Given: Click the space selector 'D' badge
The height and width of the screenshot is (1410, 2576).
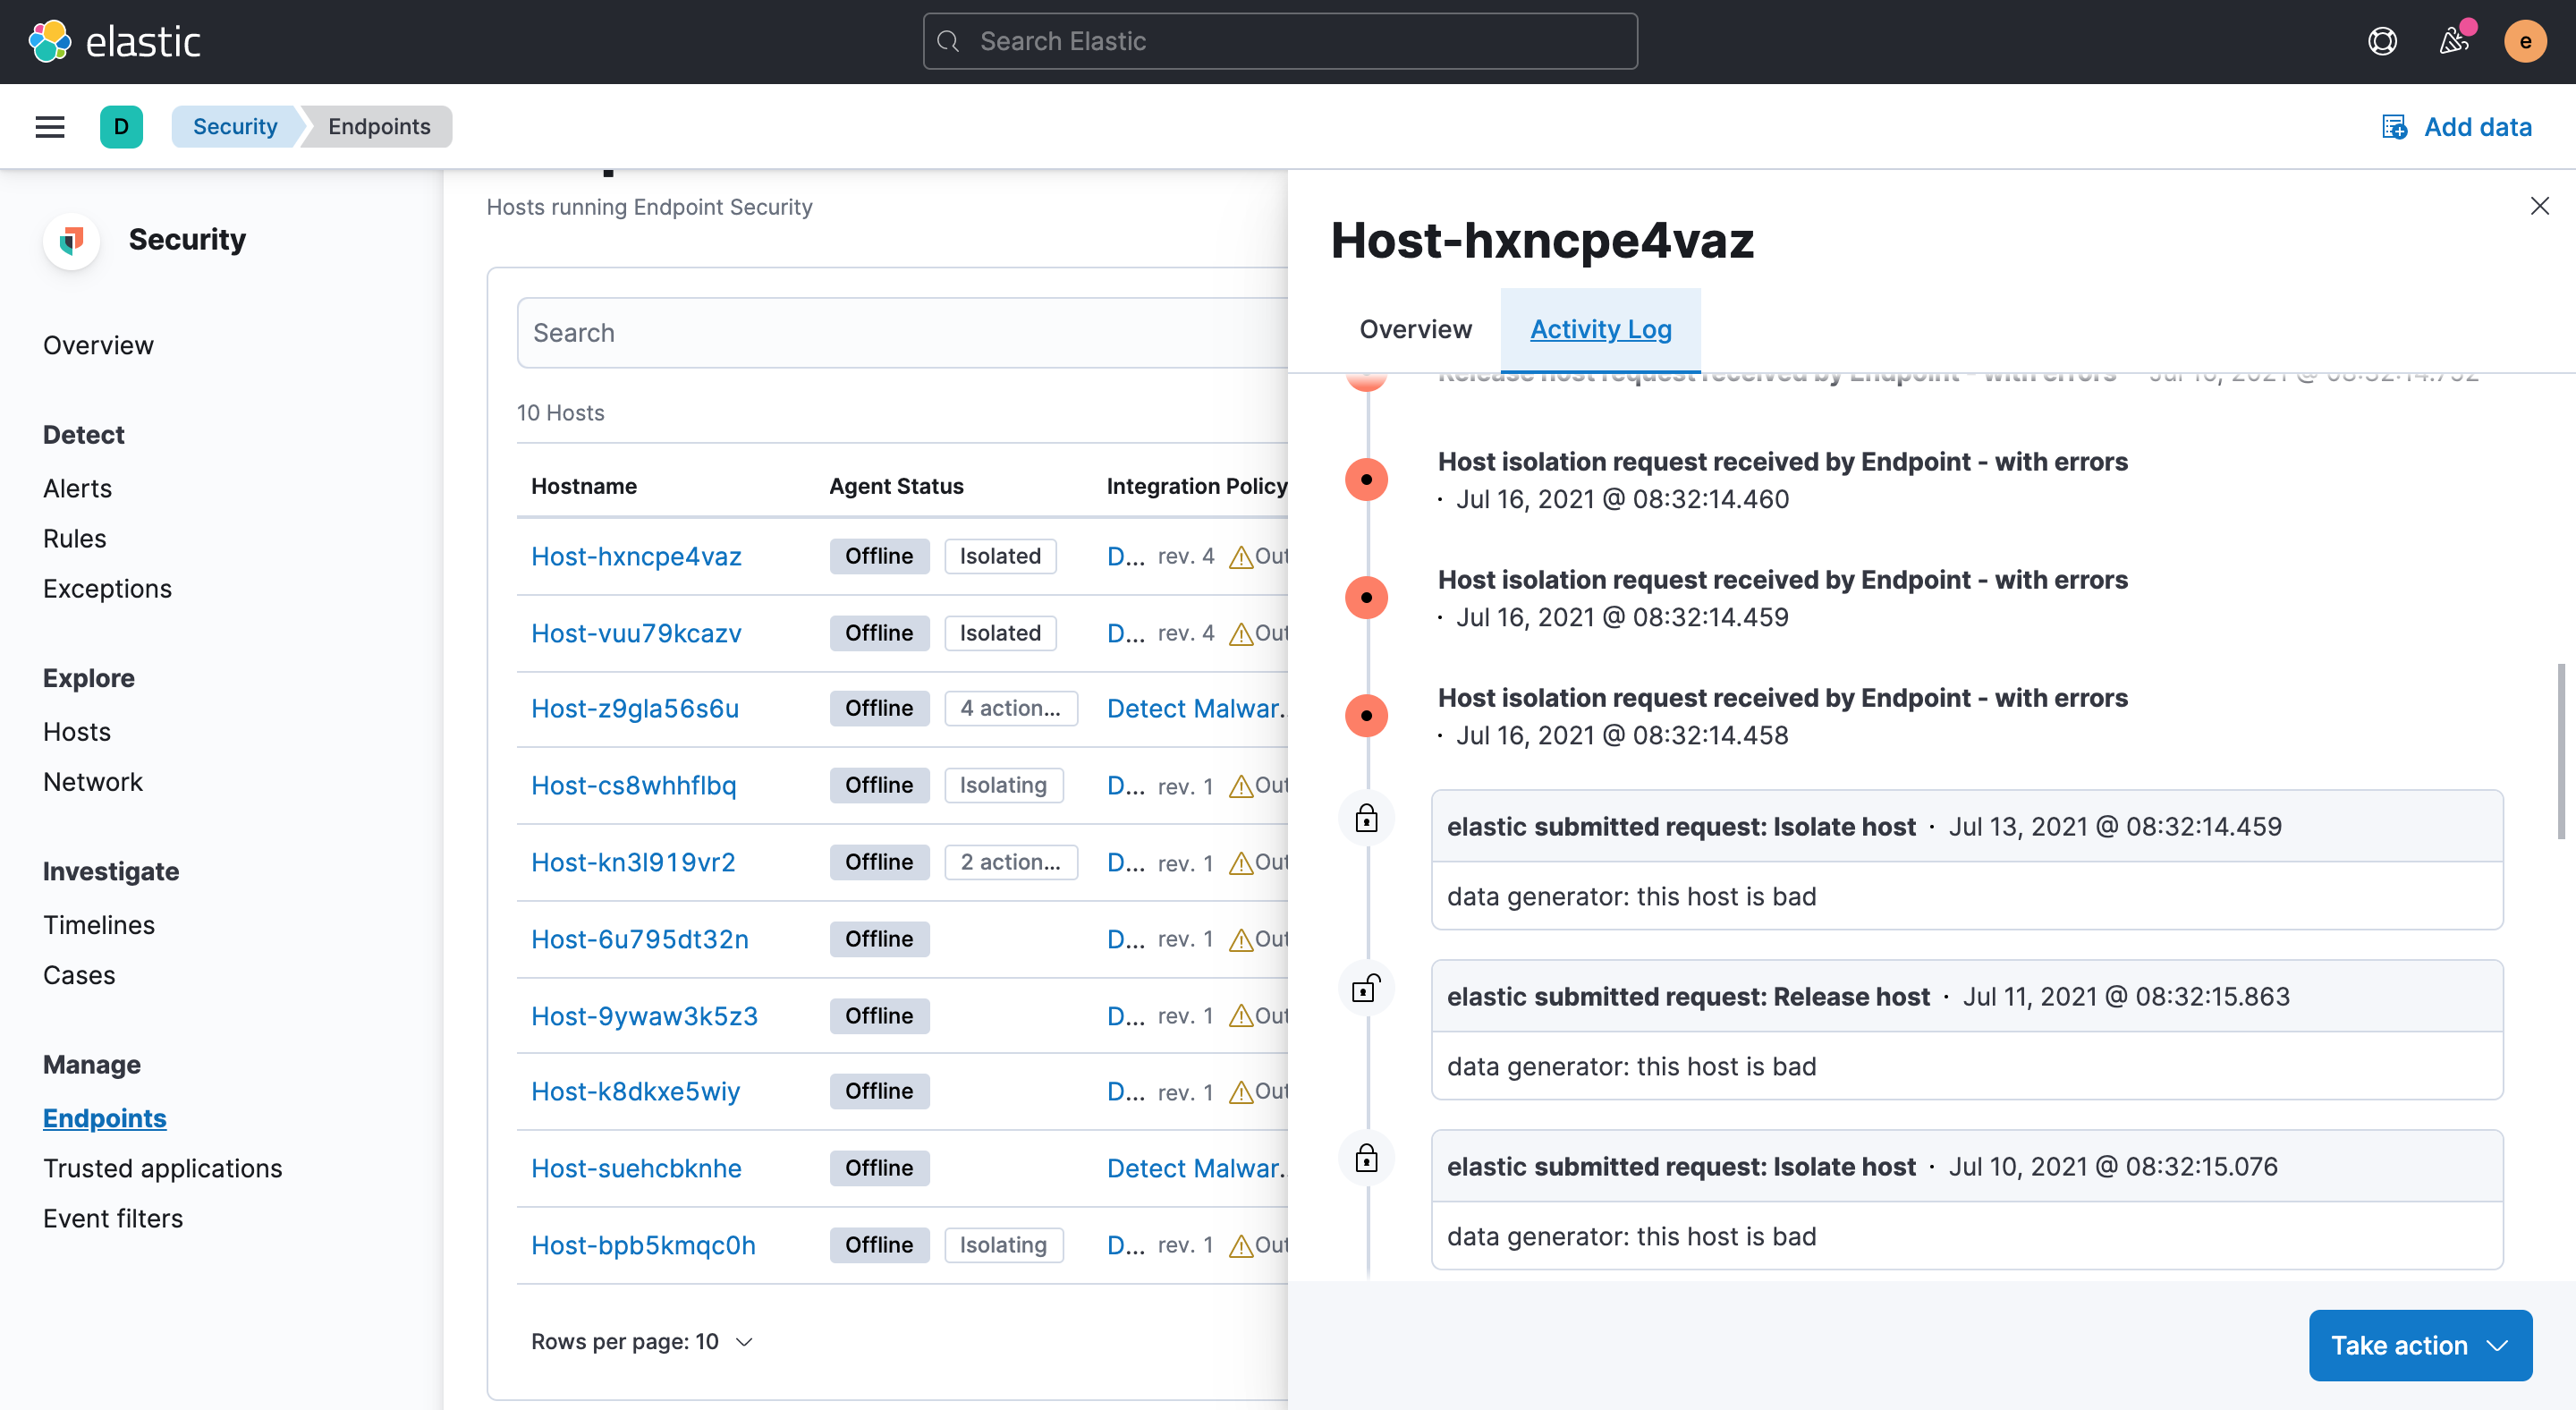Looking at the screenshot, I should [x=121, y=127].
